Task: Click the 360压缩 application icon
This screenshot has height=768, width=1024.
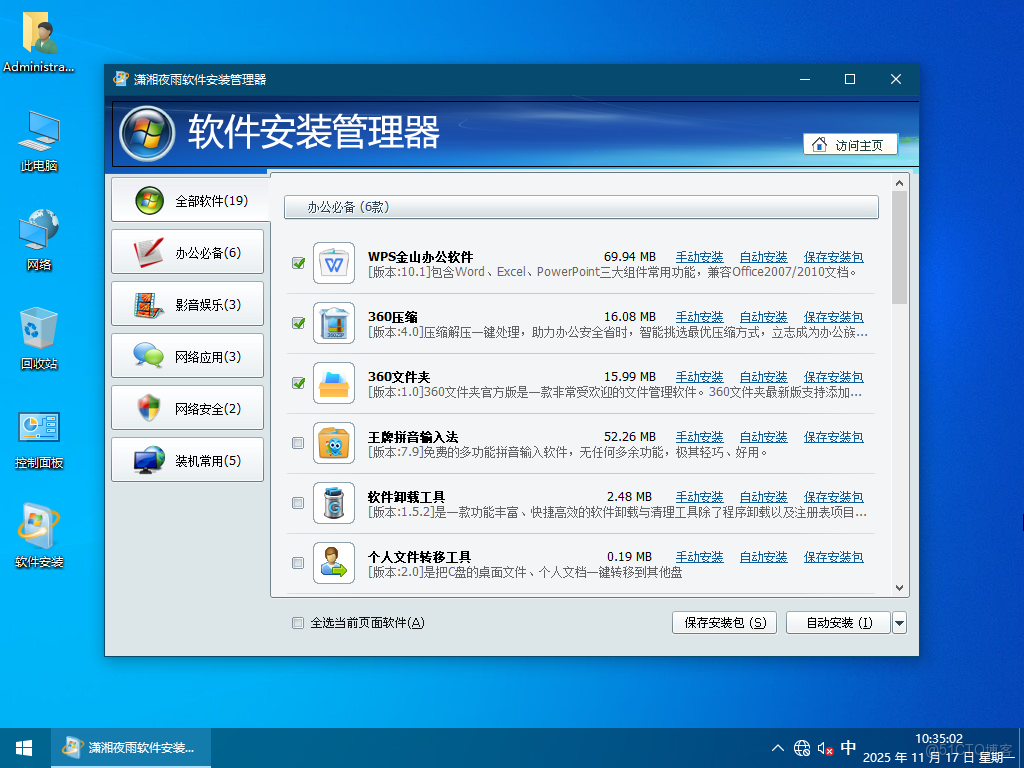Action: click(x=333, y=323)
